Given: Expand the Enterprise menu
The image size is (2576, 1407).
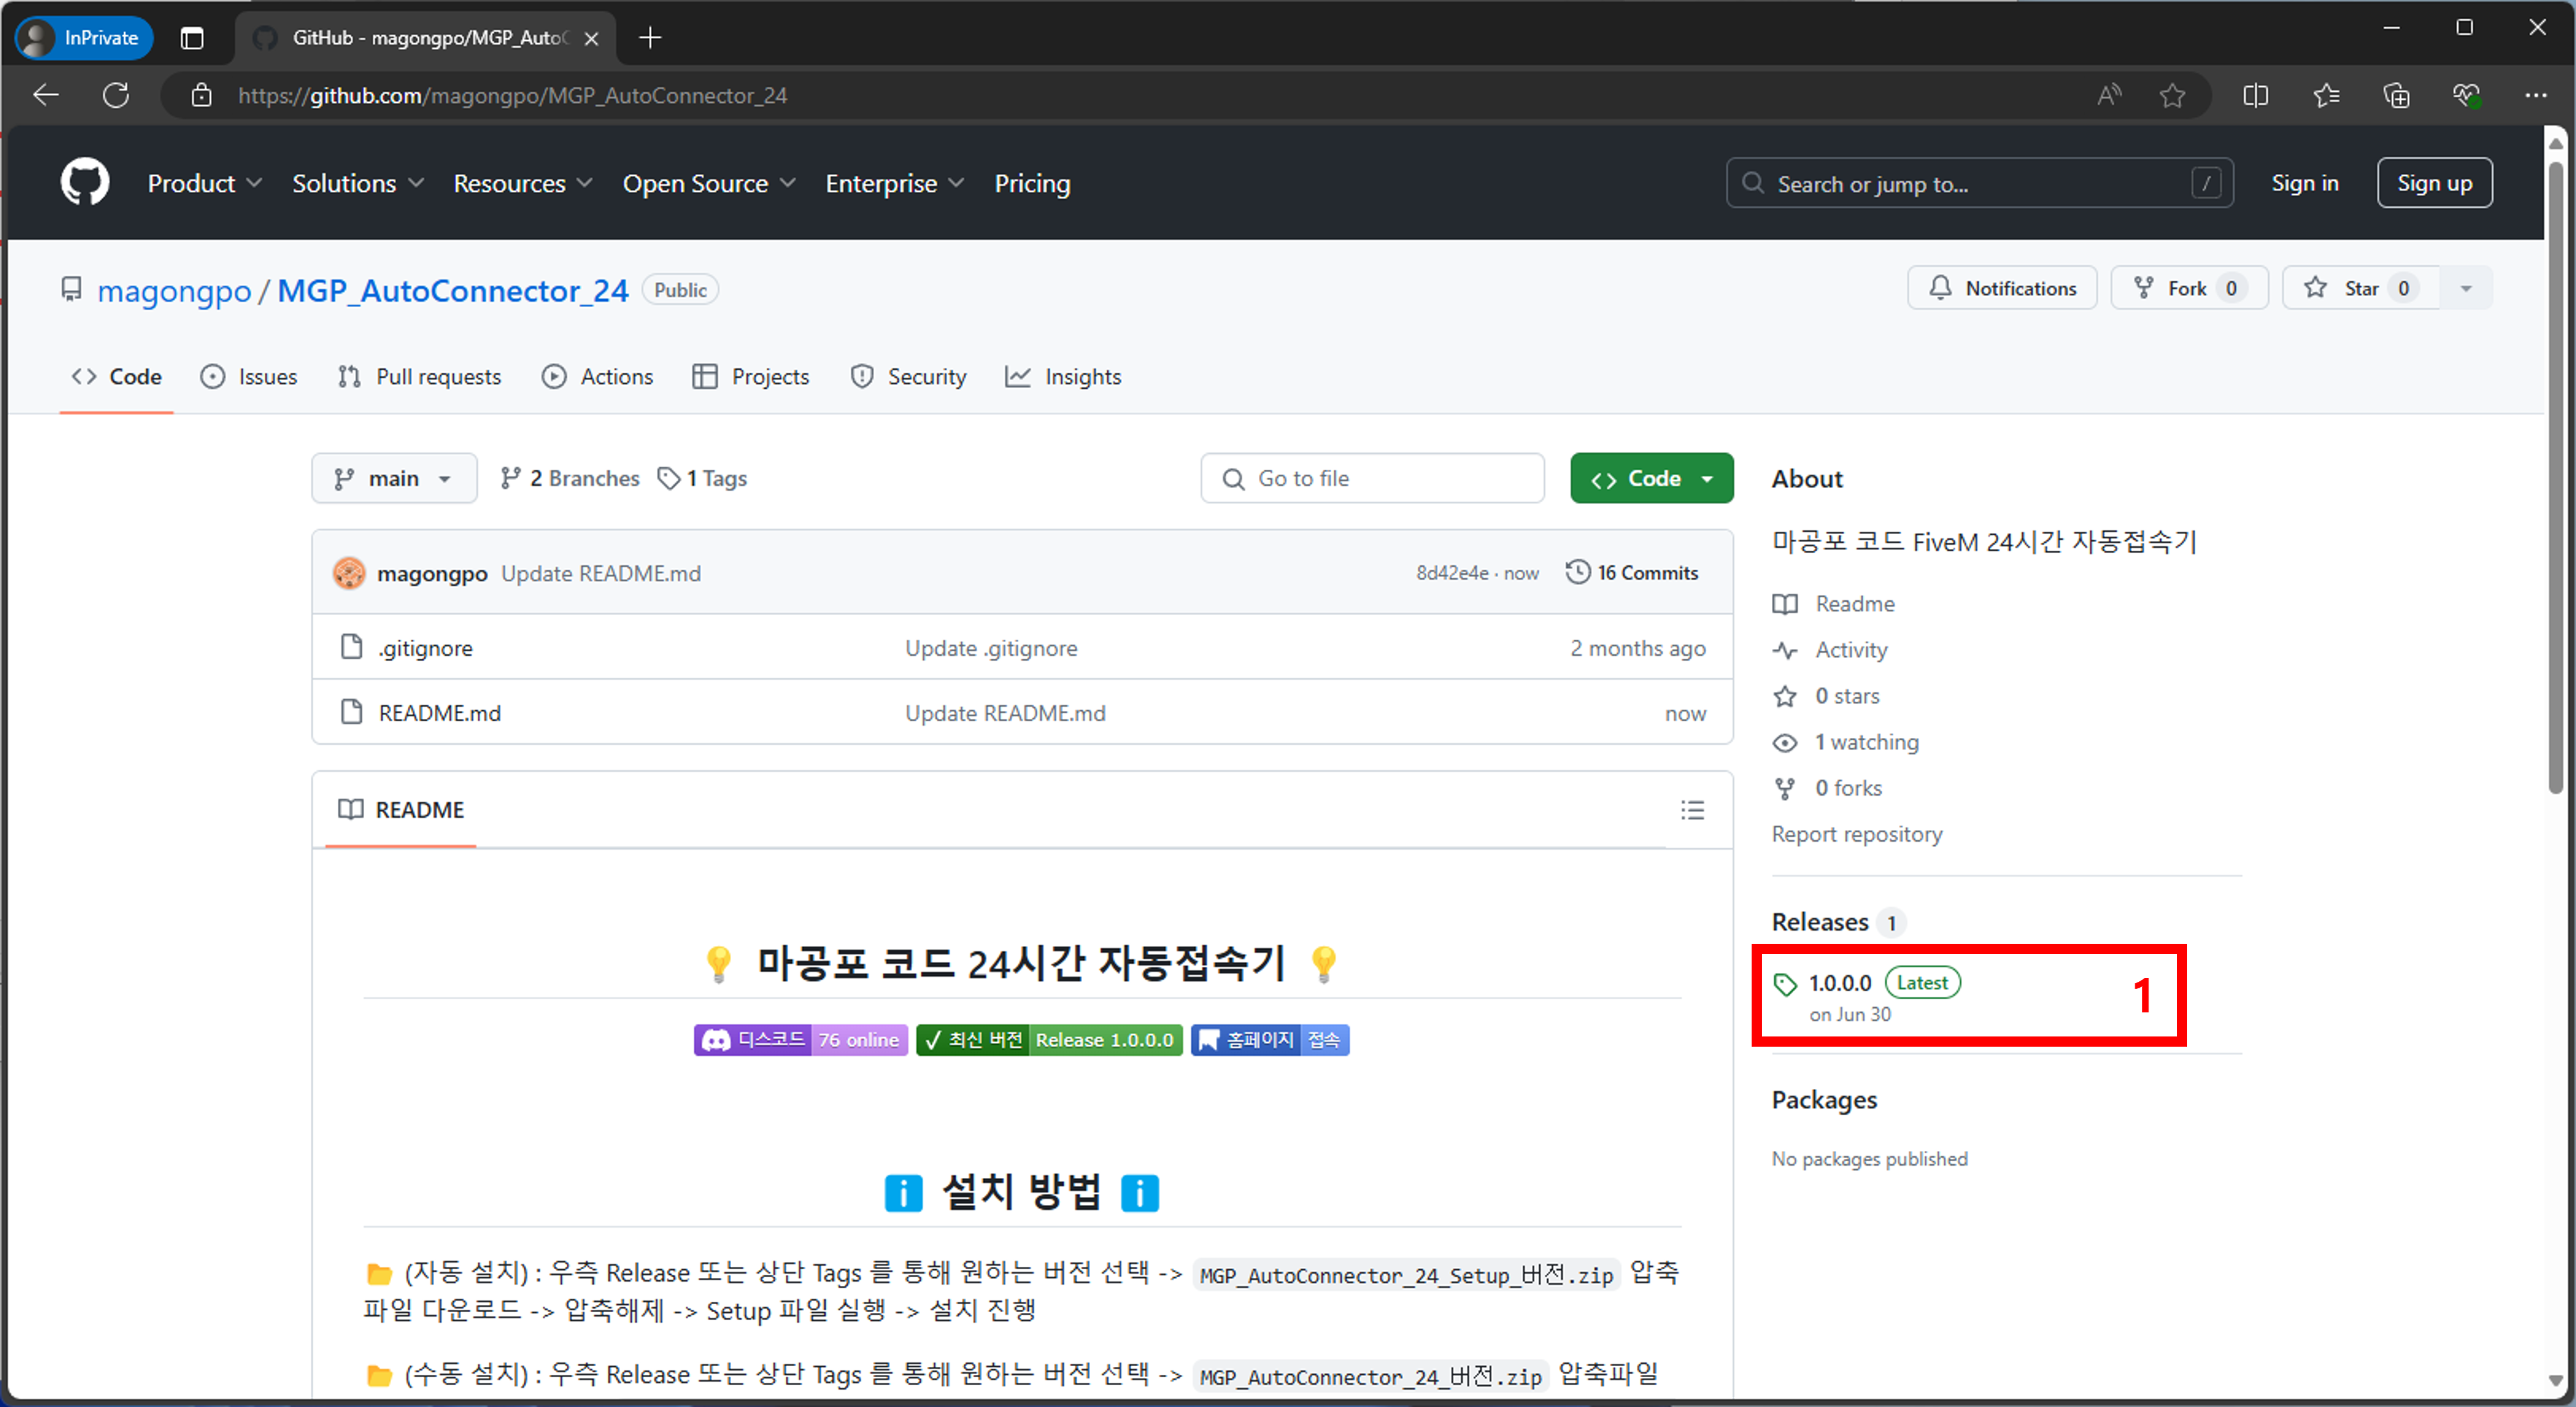Looking at the screenshot, I should 895,183.
